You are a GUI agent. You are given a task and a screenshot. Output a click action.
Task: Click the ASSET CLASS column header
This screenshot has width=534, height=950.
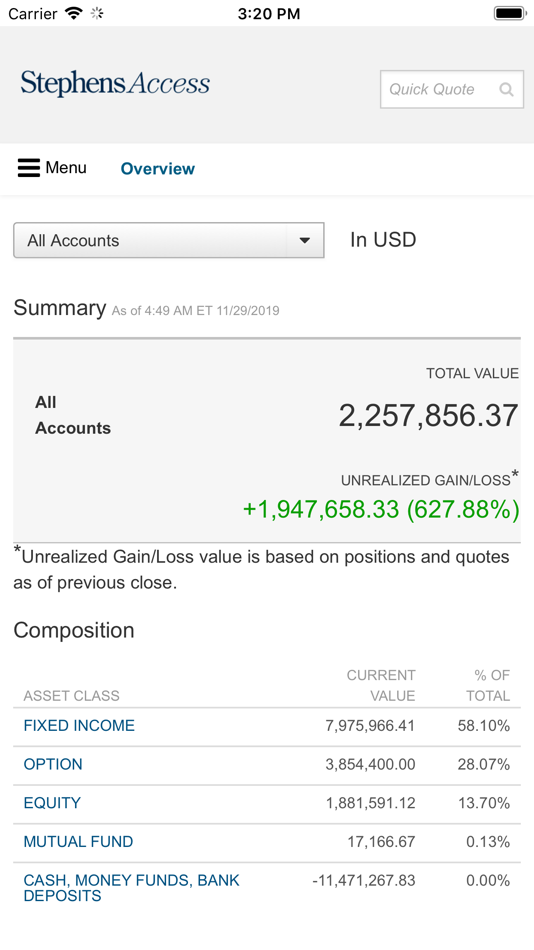72,696
